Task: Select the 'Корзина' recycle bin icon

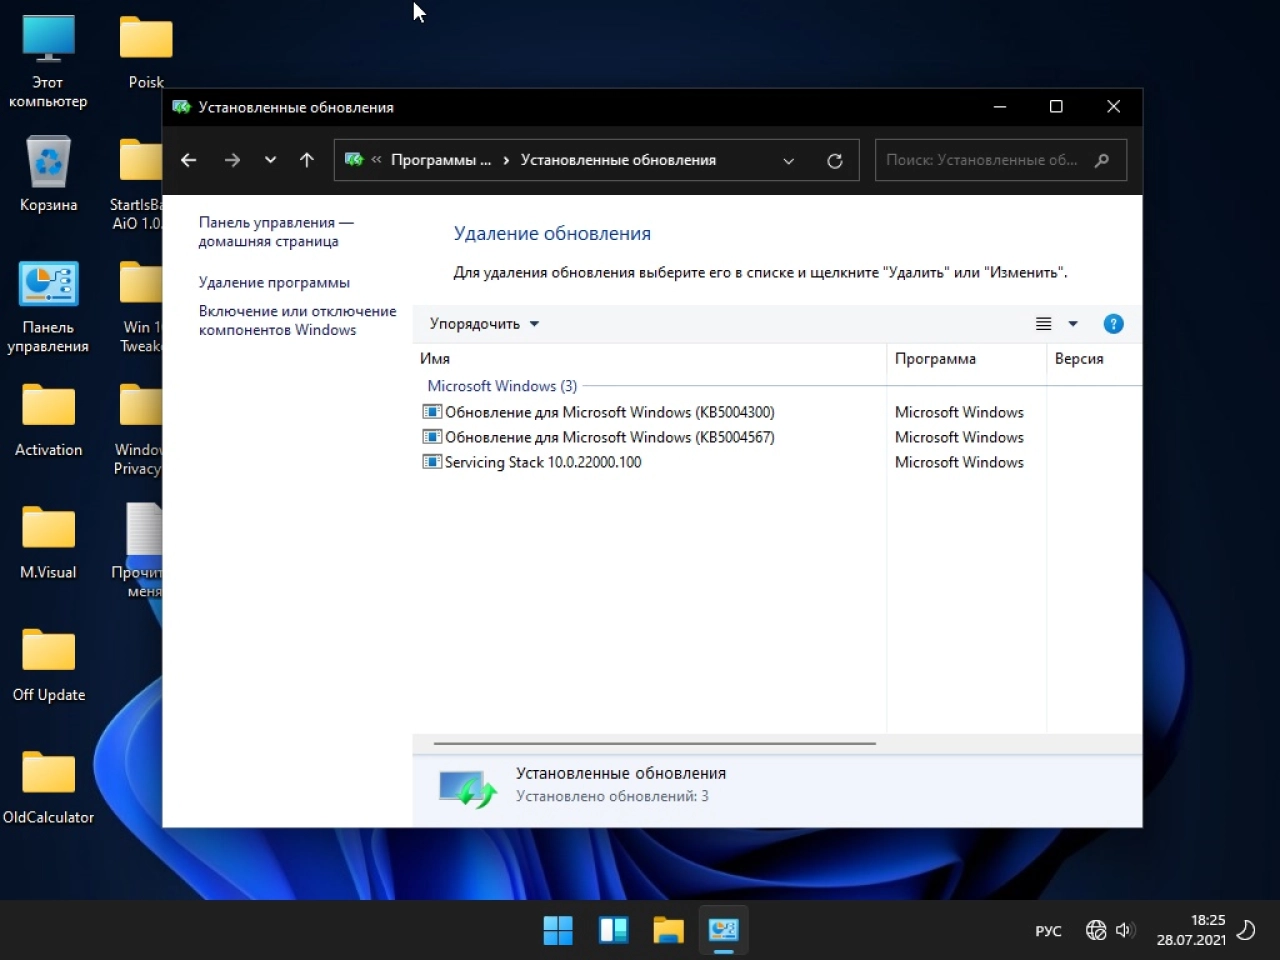Action: pos(48,175)
